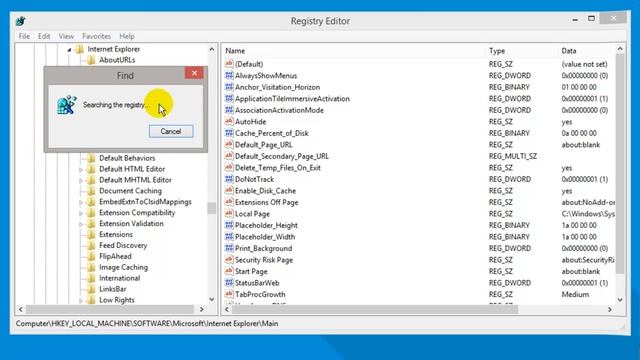Expand the EmbedExtnToClsidMappings key
The height and width of the screenshot is (360, 640).
click(x=81, y=202)
